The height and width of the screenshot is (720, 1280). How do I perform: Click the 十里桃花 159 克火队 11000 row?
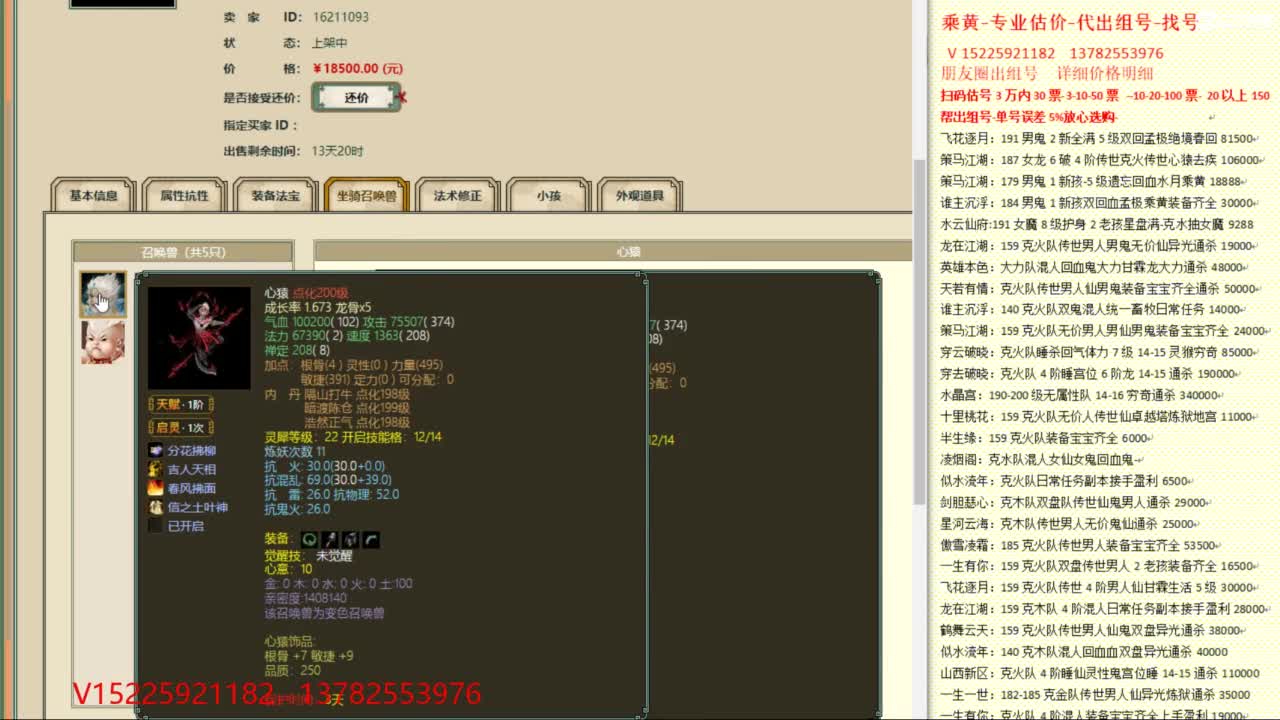click(1100, 417)
